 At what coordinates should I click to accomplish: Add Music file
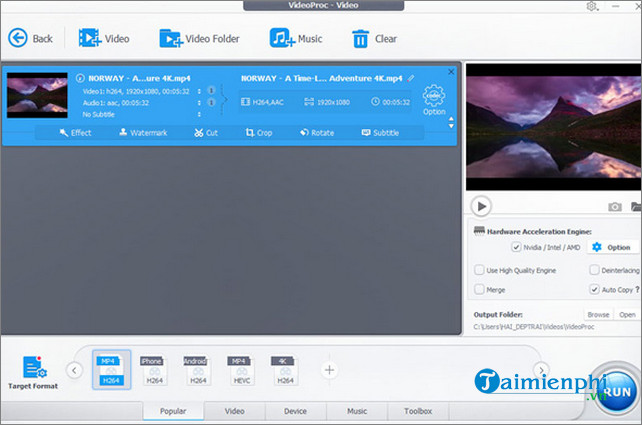coord(296,38)
